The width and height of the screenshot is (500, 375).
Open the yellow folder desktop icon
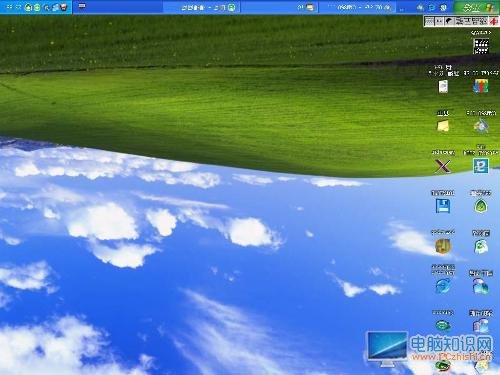click(x=443, y=126)
